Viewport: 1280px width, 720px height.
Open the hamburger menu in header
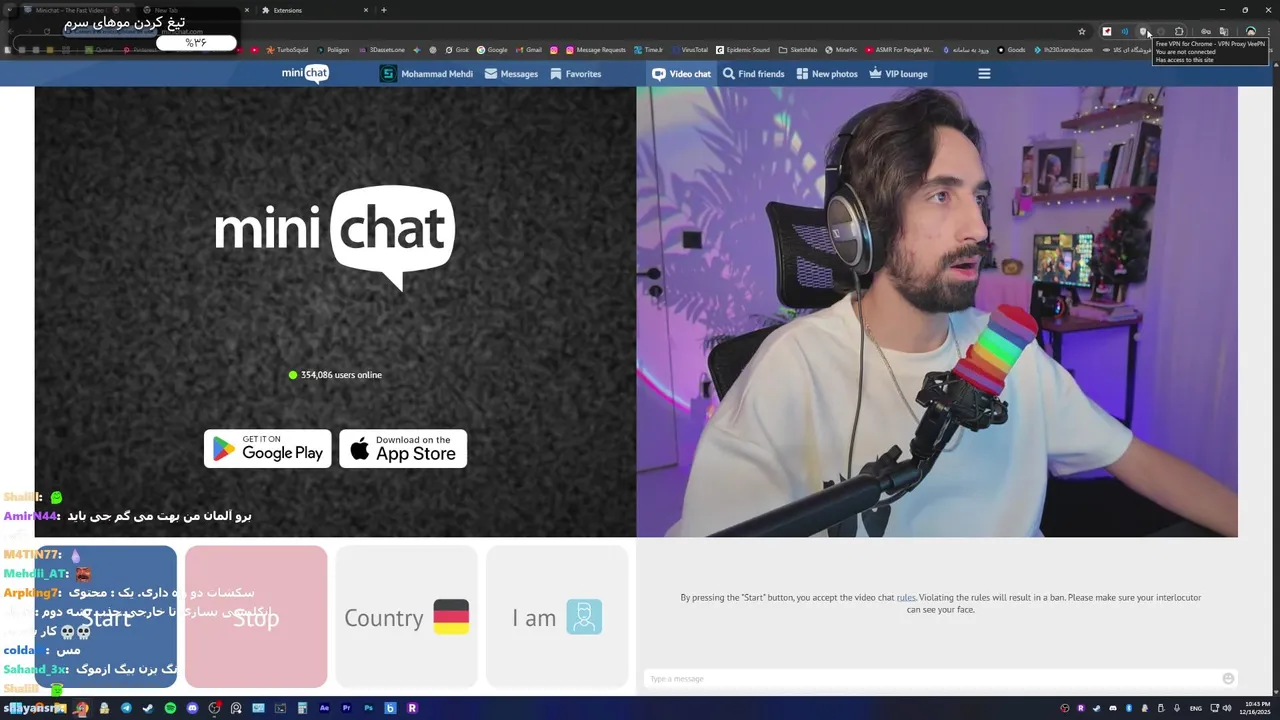pyautogui.click(x=984, y=74)
